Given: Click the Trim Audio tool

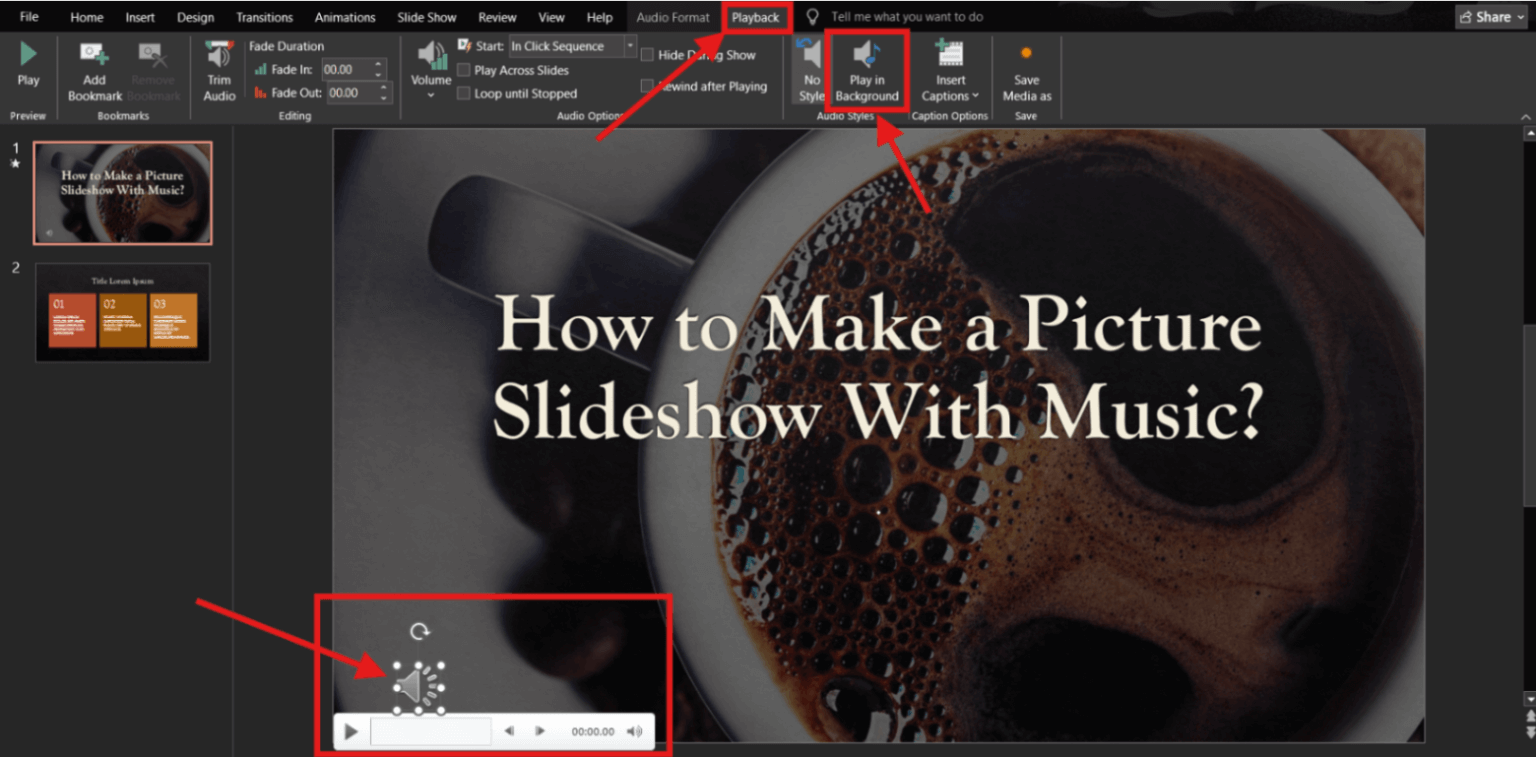Looking at the screenshot, I should (x=218, y=70).
